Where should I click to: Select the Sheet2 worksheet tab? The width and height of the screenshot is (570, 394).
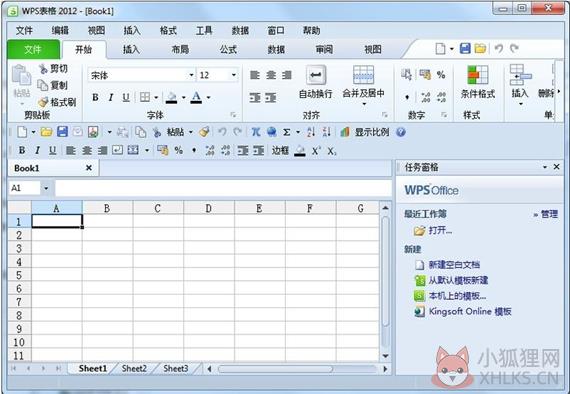[x=134, y=369]
